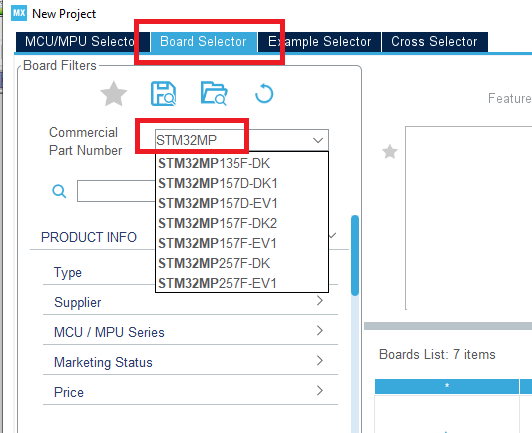Expand the MCU / MPU Series filter
Viewport: 532px width, 433px height.
tap(190, 332)
